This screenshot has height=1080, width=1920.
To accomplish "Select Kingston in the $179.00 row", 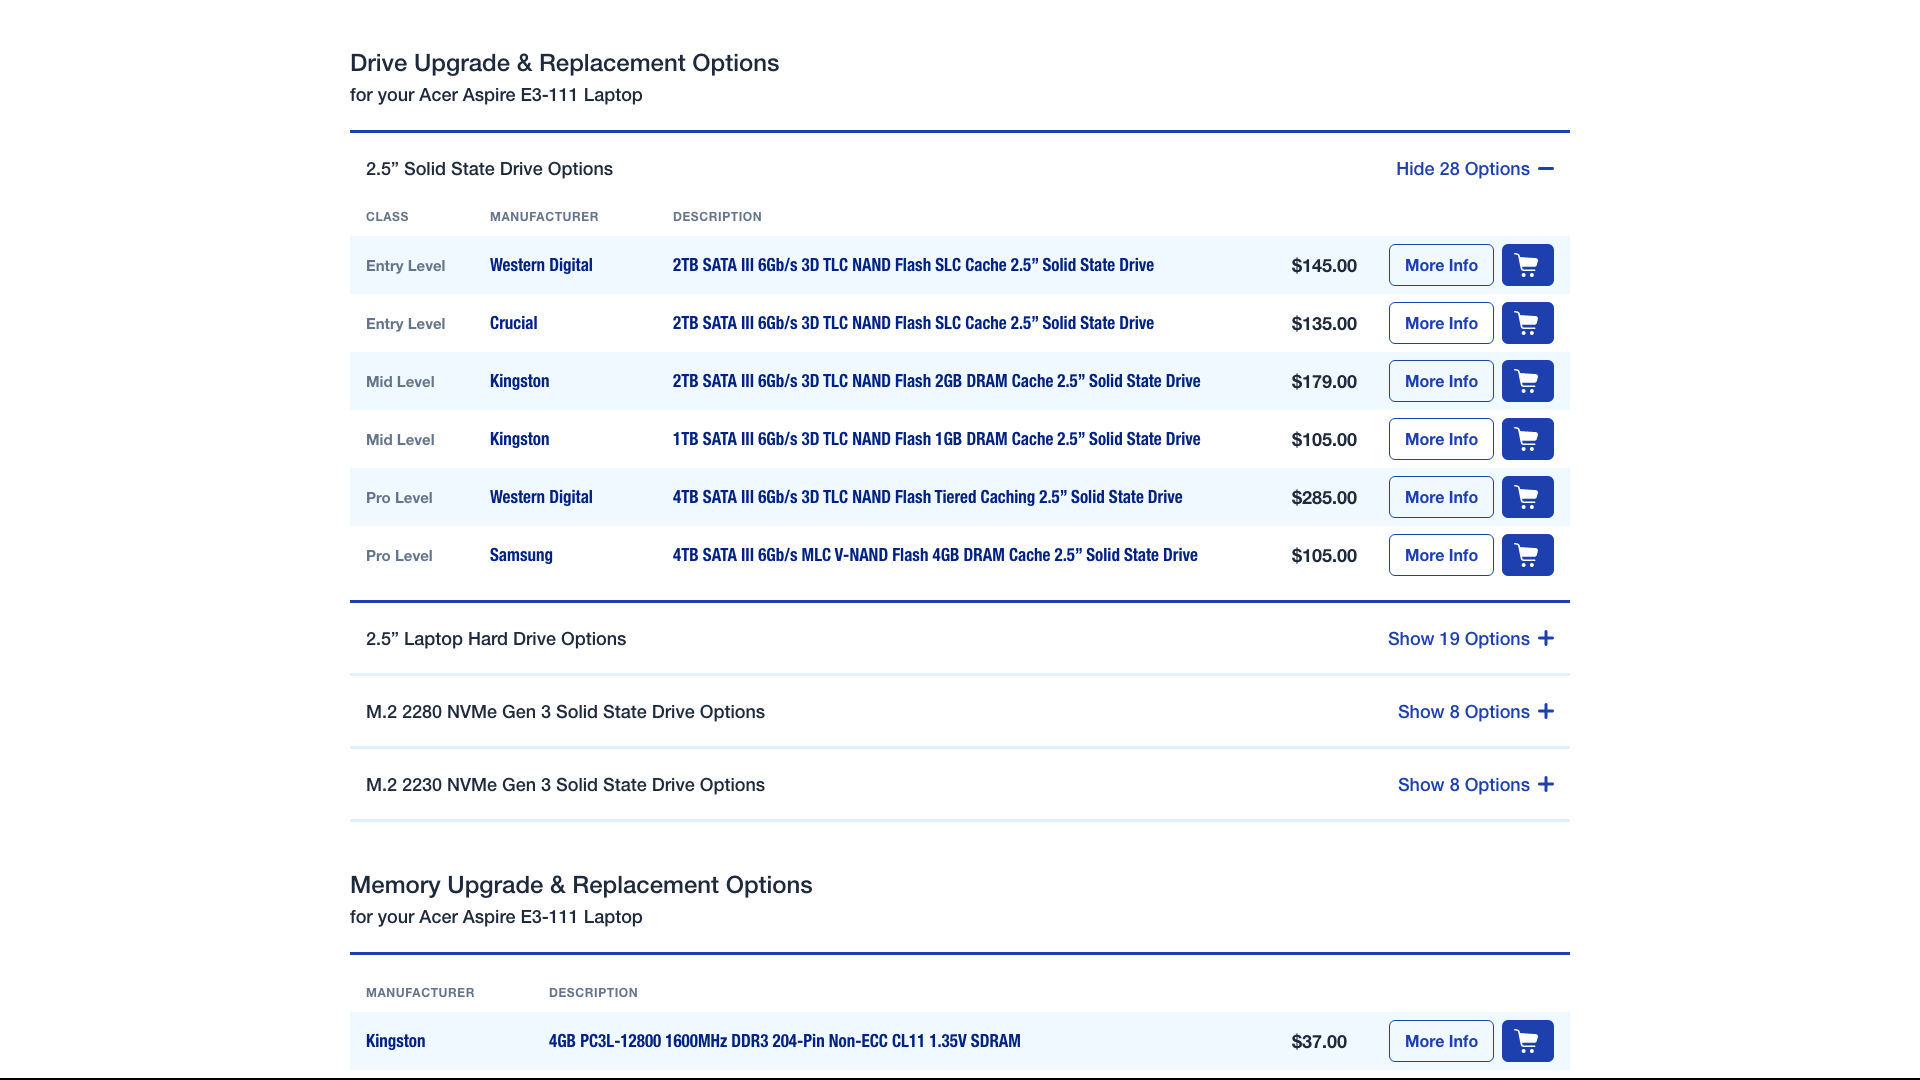I will (x=519, y=381).
